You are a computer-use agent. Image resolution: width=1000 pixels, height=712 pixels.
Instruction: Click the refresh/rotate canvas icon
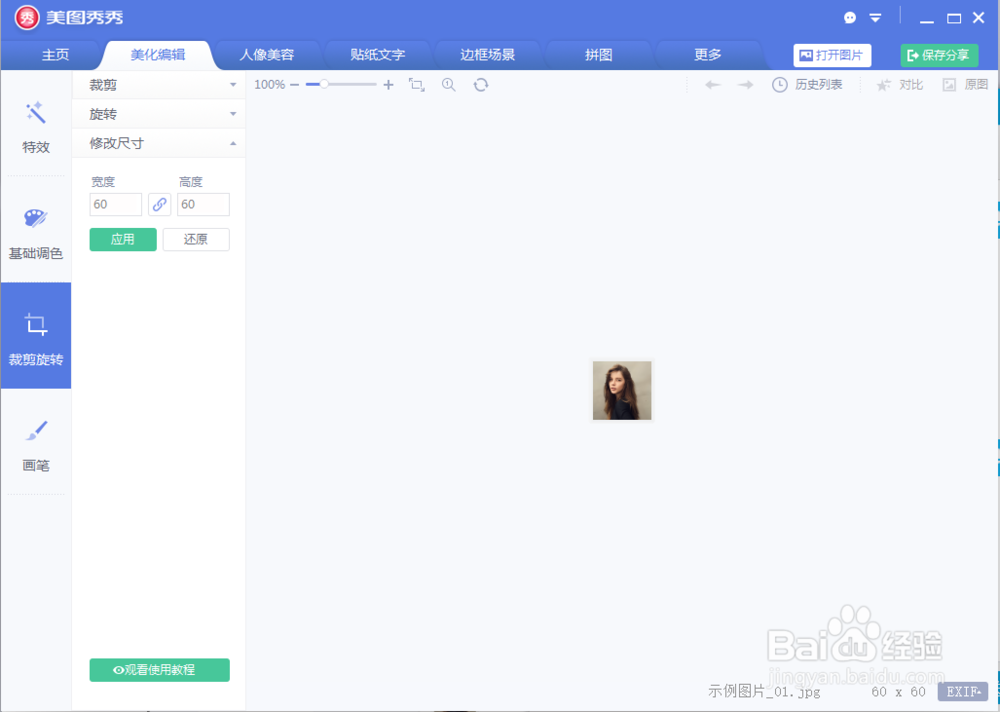click(480, 85)
